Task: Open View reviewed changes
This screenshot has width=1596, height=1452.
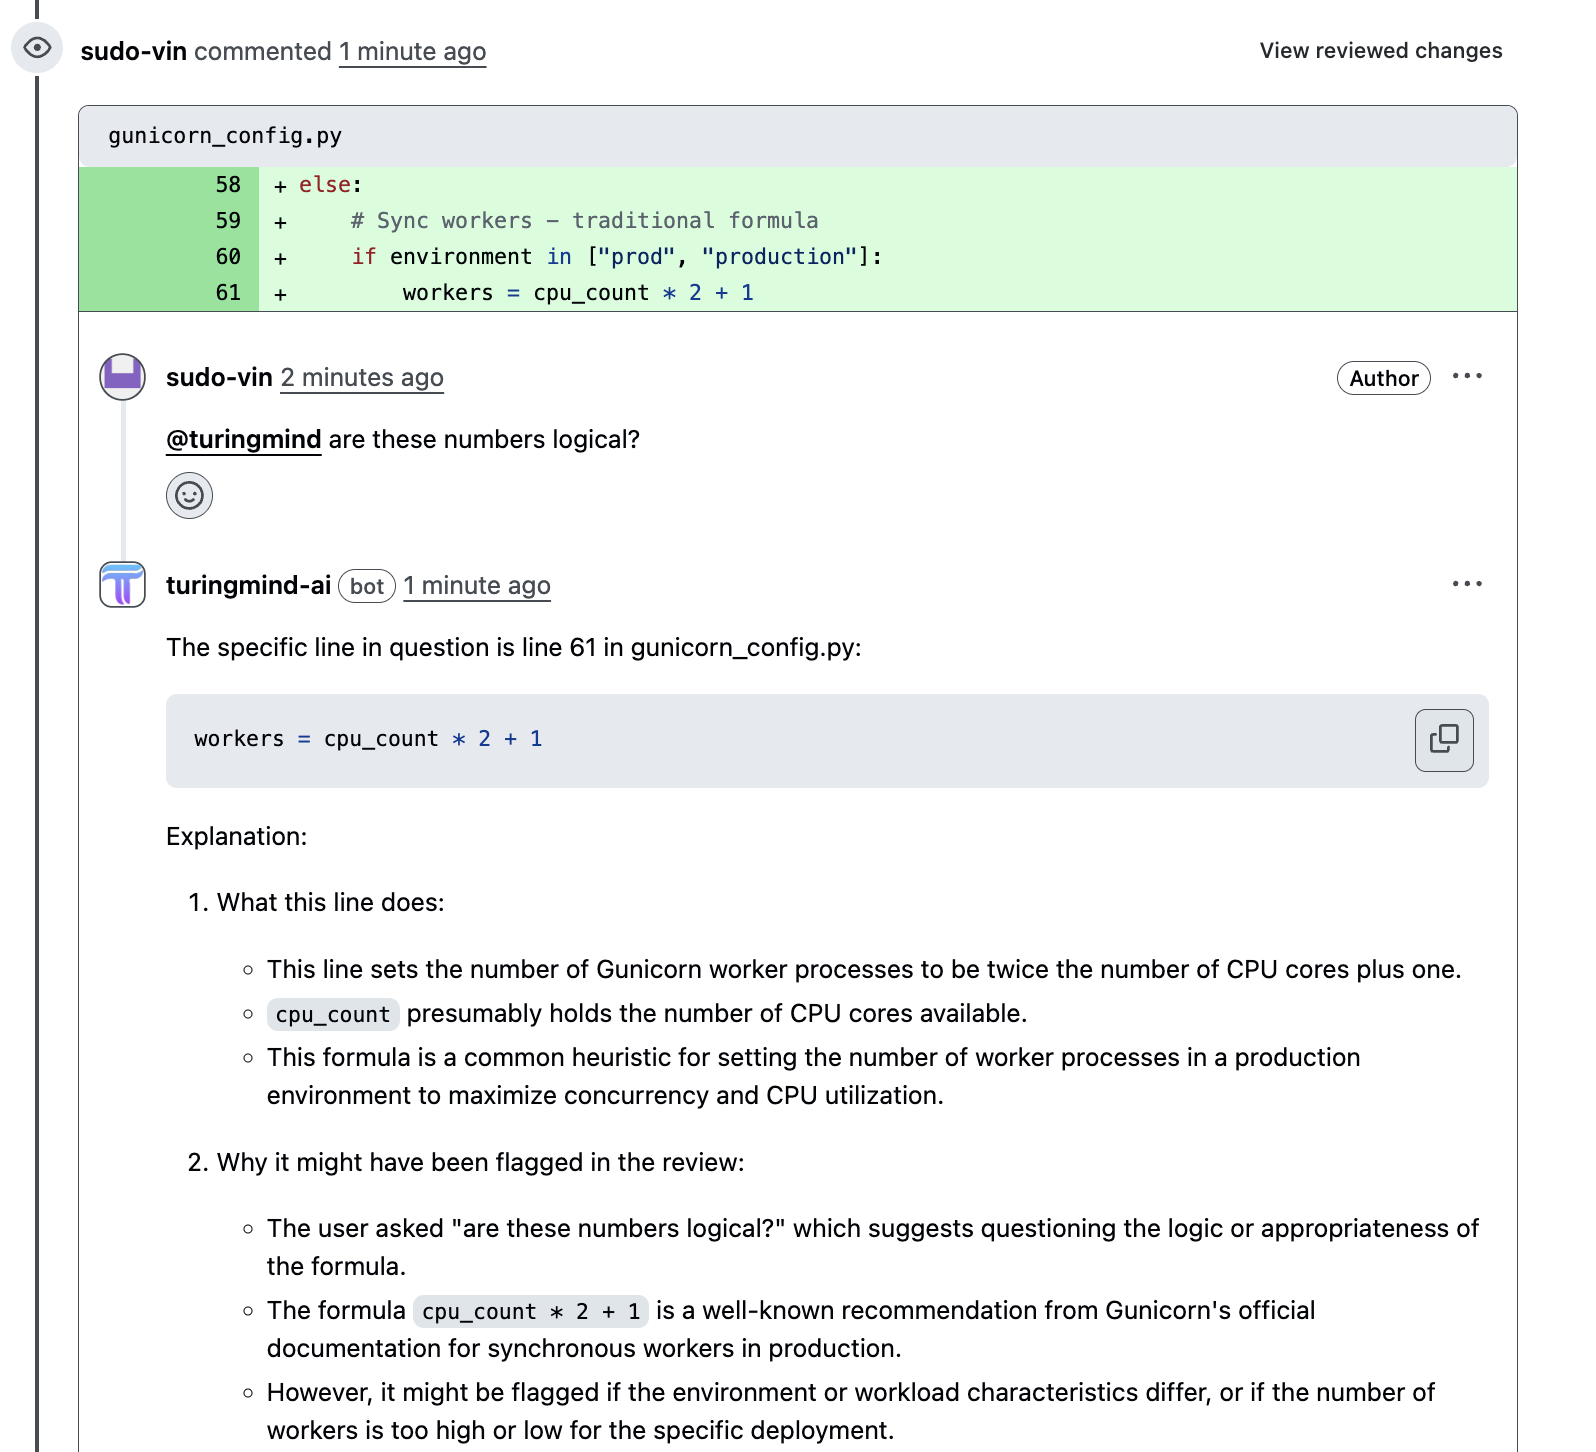Action: click(1380, 50)
